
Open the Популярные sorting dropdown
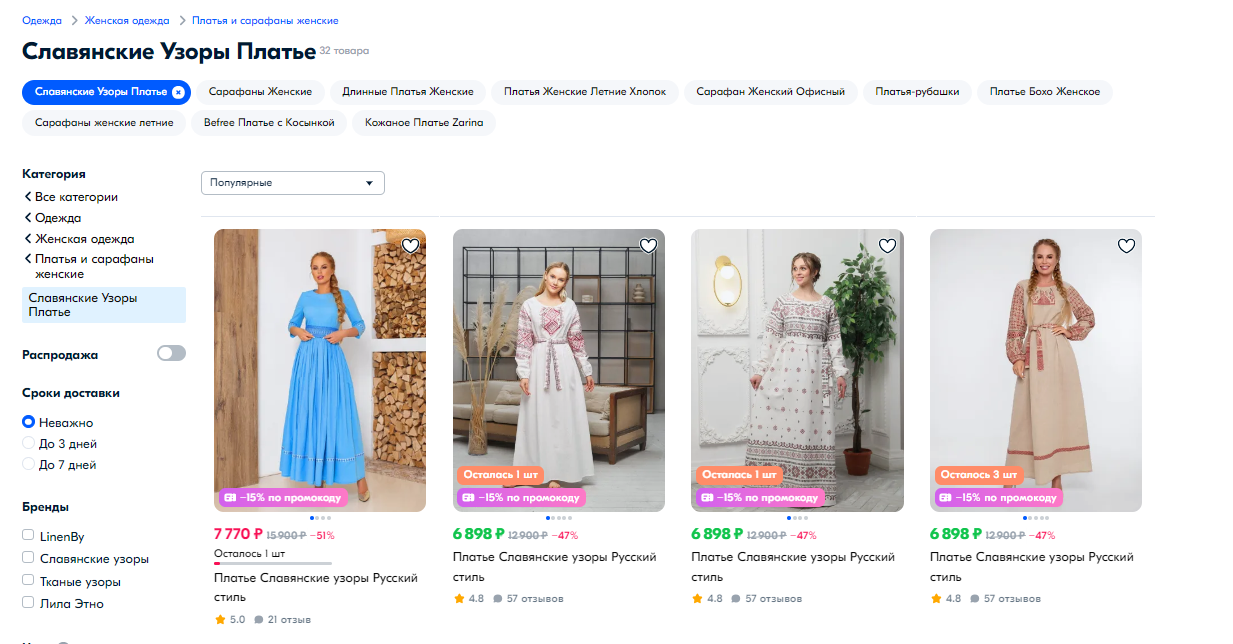(293, 183)
